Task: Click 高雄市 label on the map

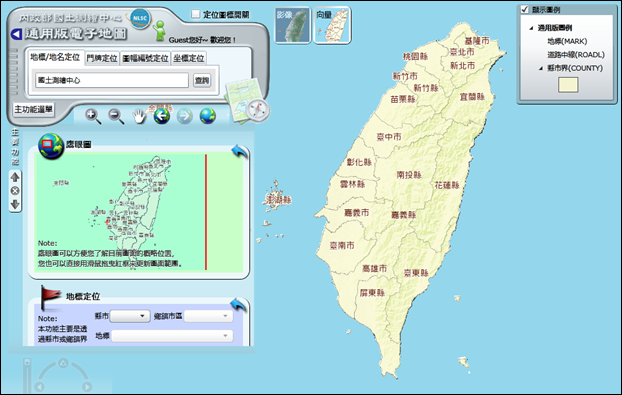Action: point(374,268)
